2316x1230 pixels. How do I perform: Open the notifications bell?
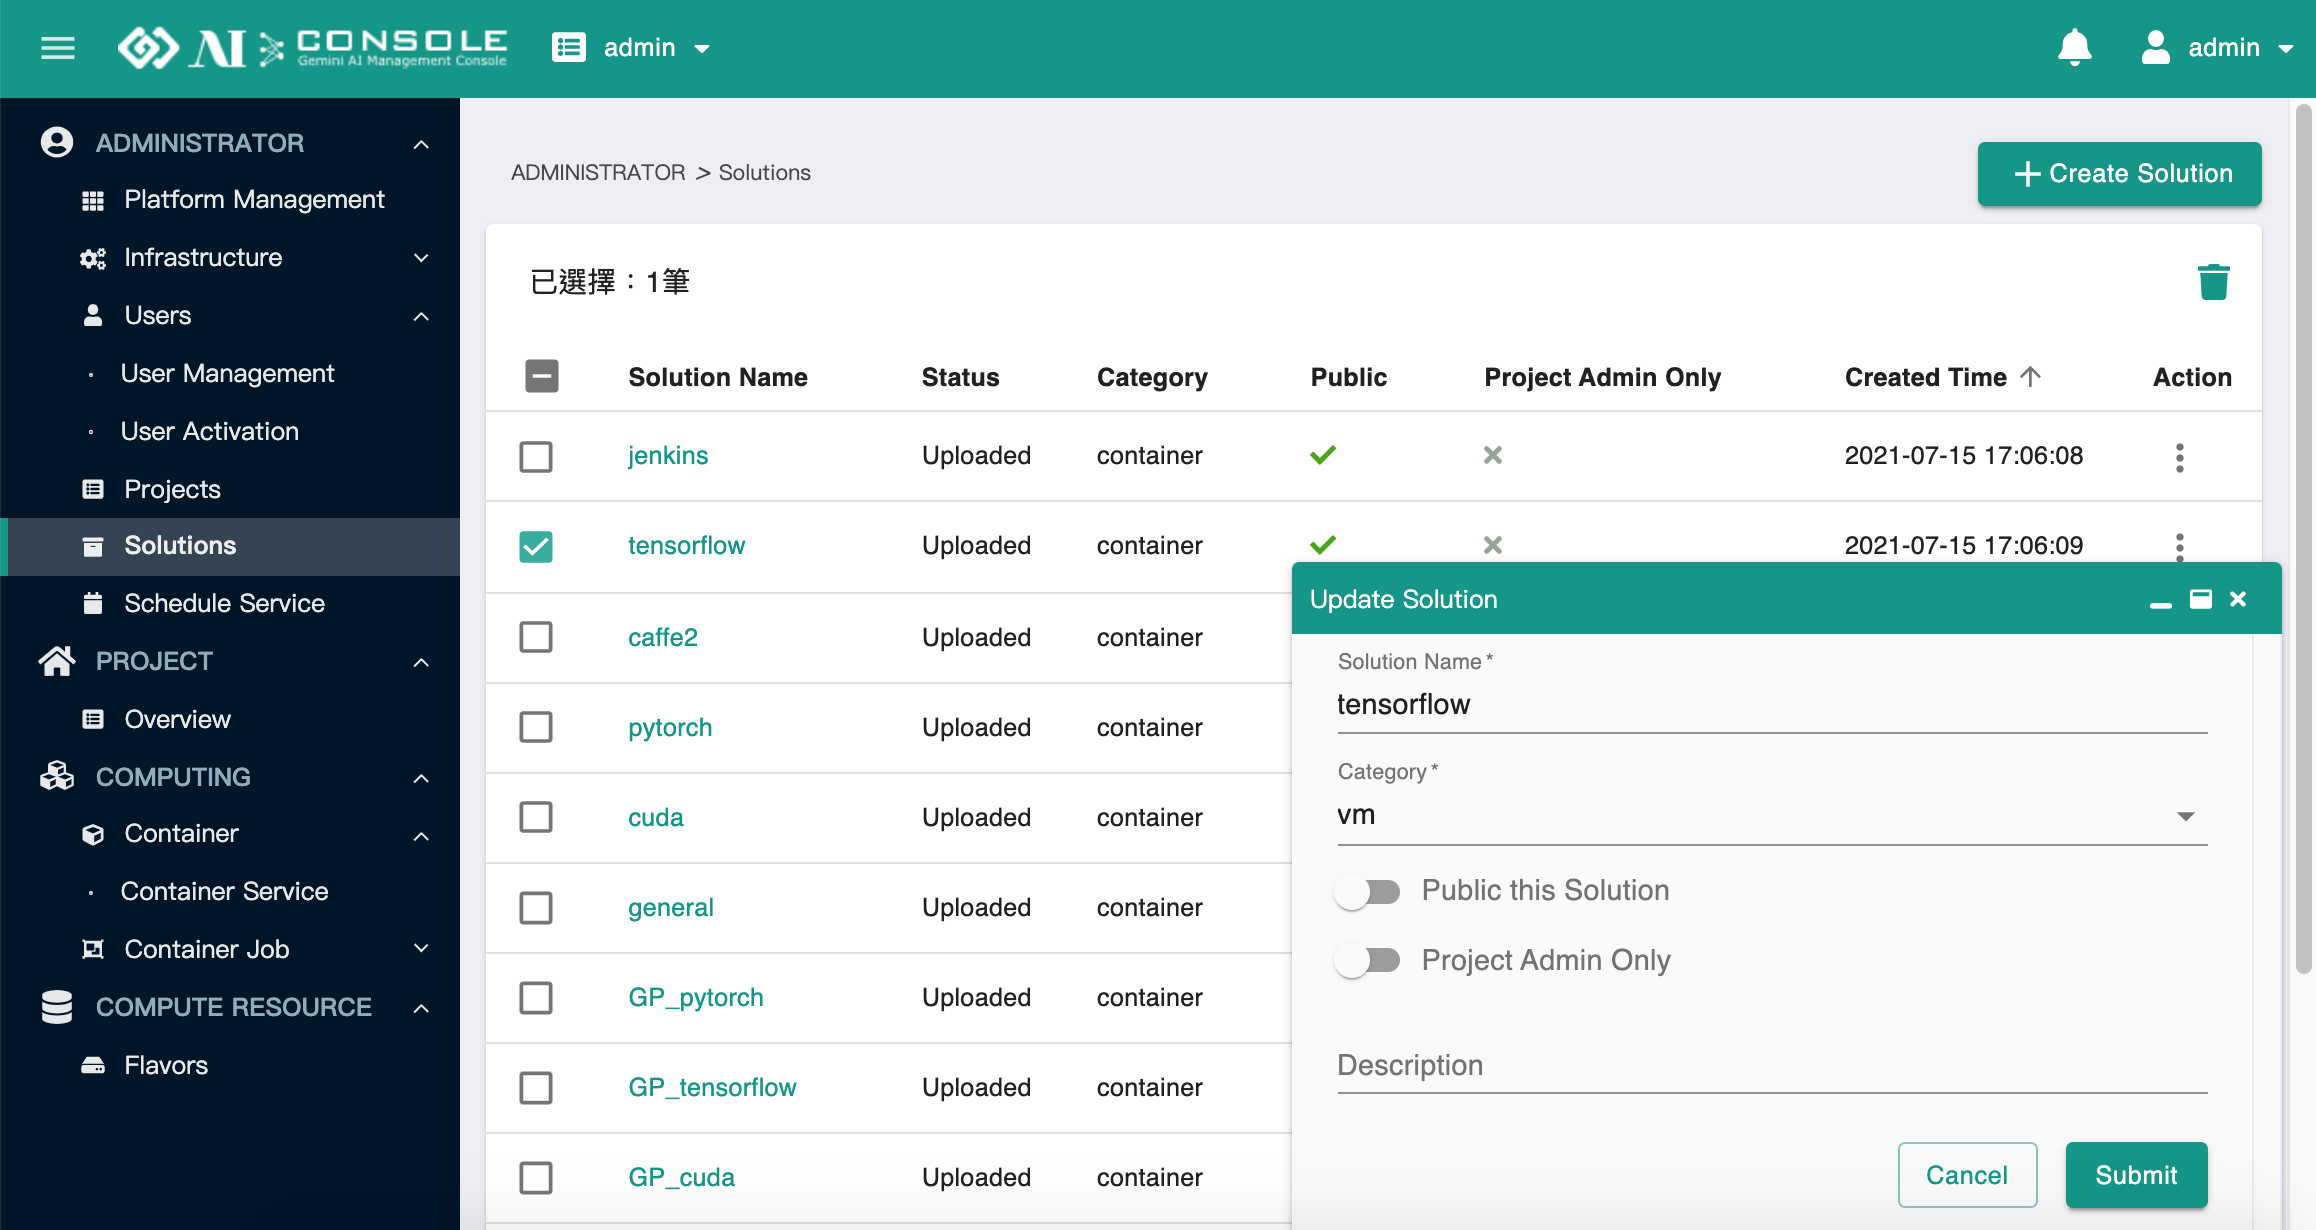(x=2075, y=48)
